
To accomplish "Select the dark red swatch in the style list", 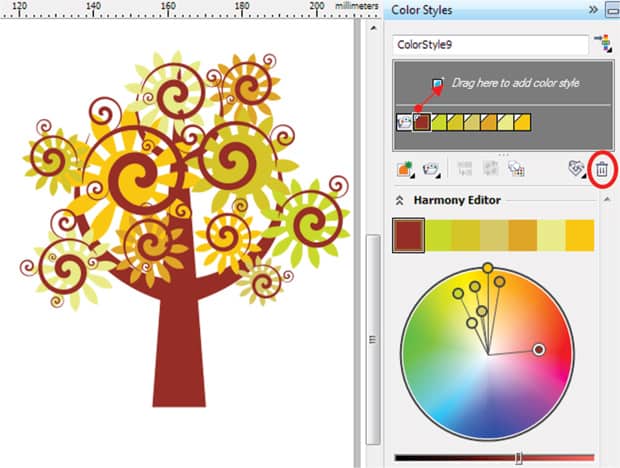I will coord(423,122).
